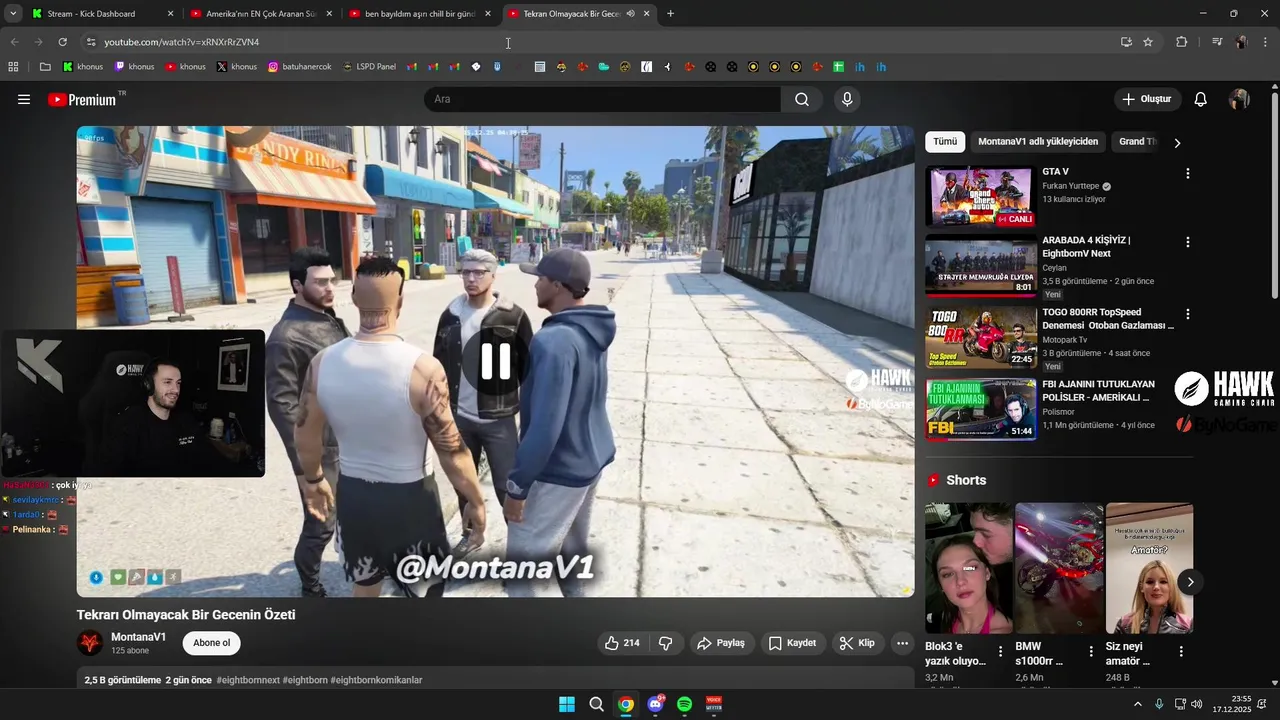Viewport: 1280px width, 720px height.
Task: Switch to Amerika'nın EN Çok Aranan tab
Action: tap(260, 14)
